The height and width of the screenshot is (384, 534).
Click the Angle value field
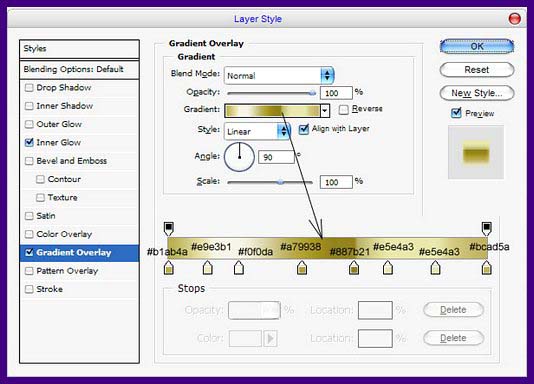(276, 157)
